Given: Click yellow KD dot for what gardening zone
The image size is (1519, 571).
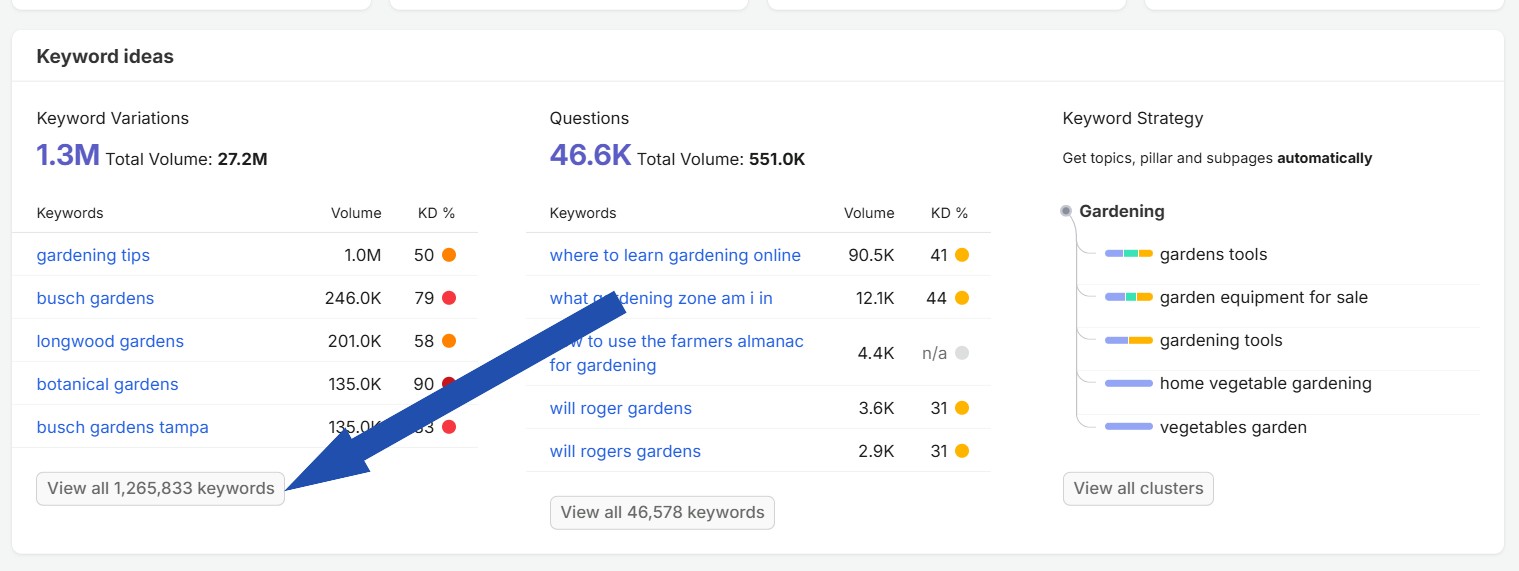Looking at the screenshot, I should click(962, 298).
